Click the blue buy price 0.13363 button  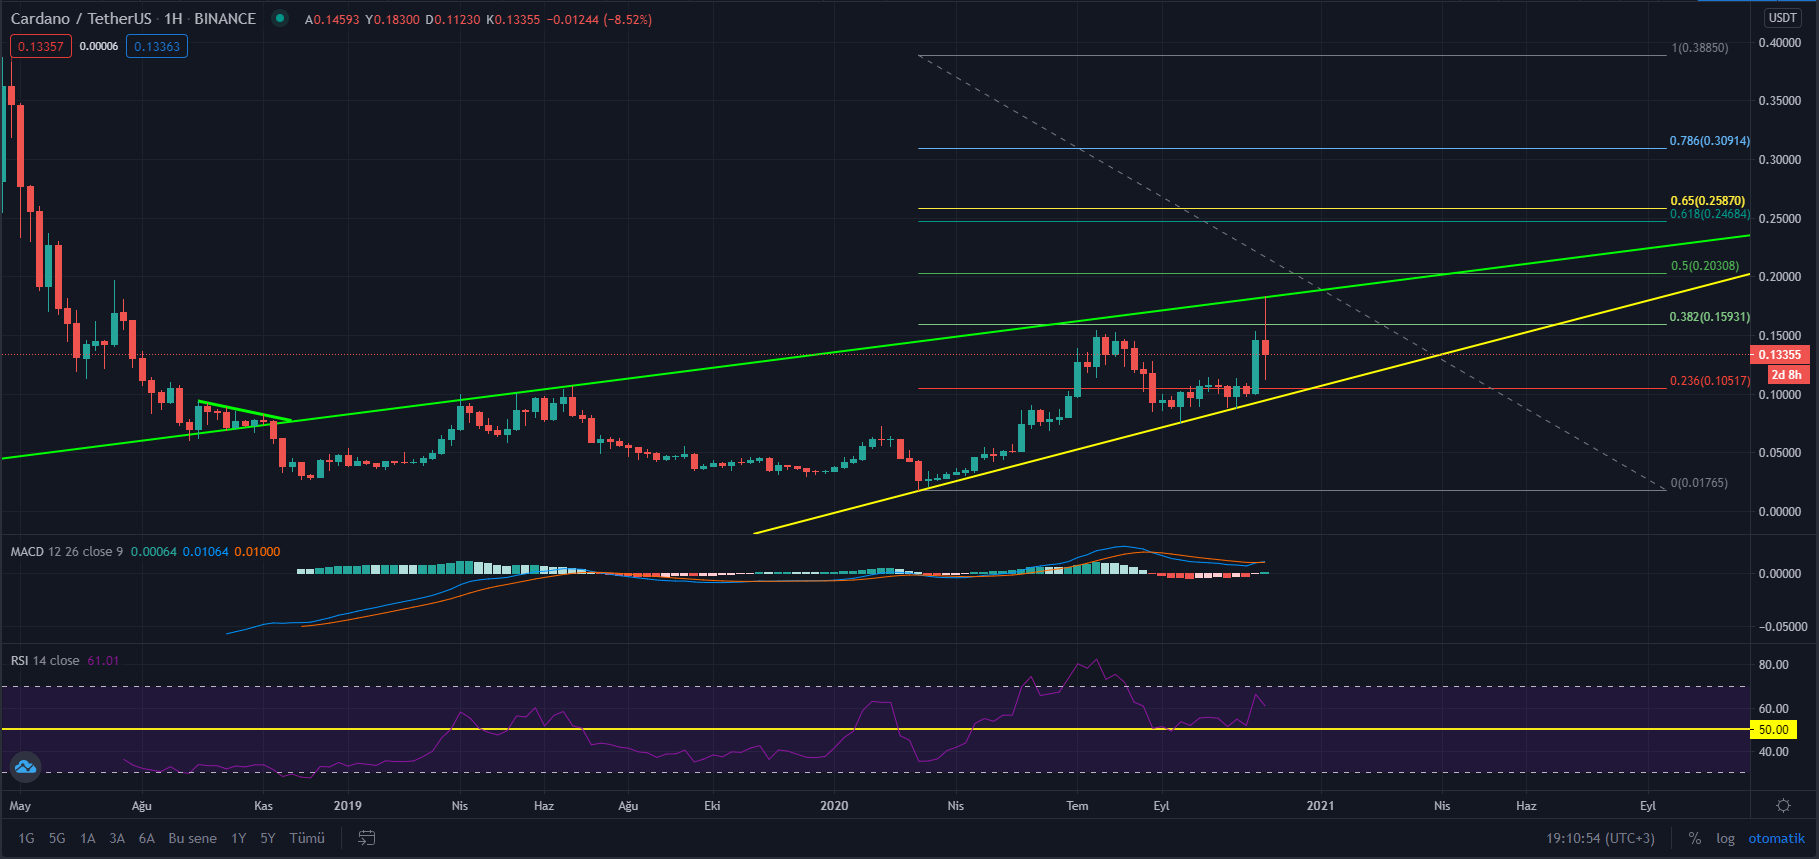point(157,47)
